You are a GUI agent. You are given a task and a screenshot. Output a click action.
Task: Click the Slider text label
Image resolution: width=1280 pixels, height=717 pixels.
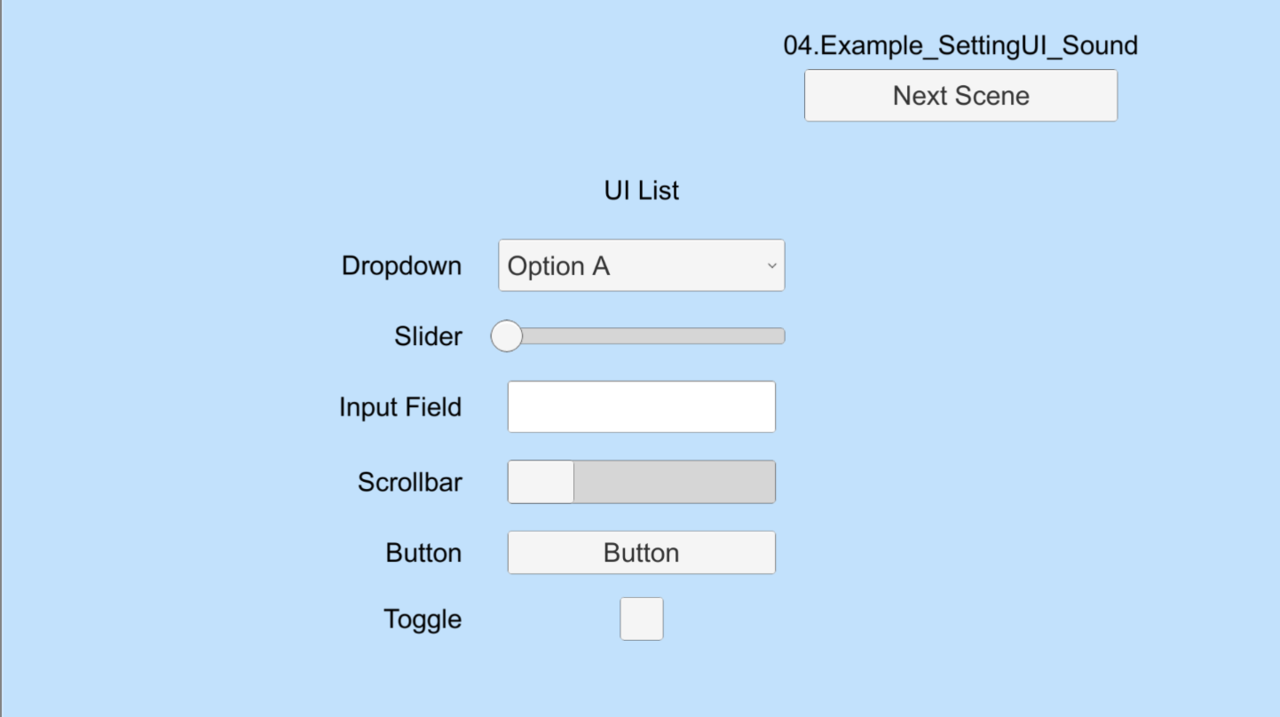coord(428,337)
